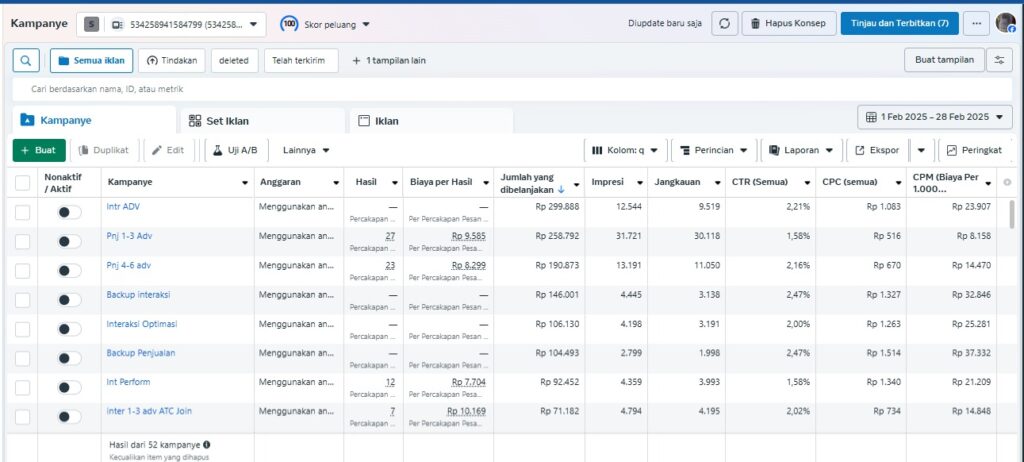Click the refresh data icon

click(725, 23)
